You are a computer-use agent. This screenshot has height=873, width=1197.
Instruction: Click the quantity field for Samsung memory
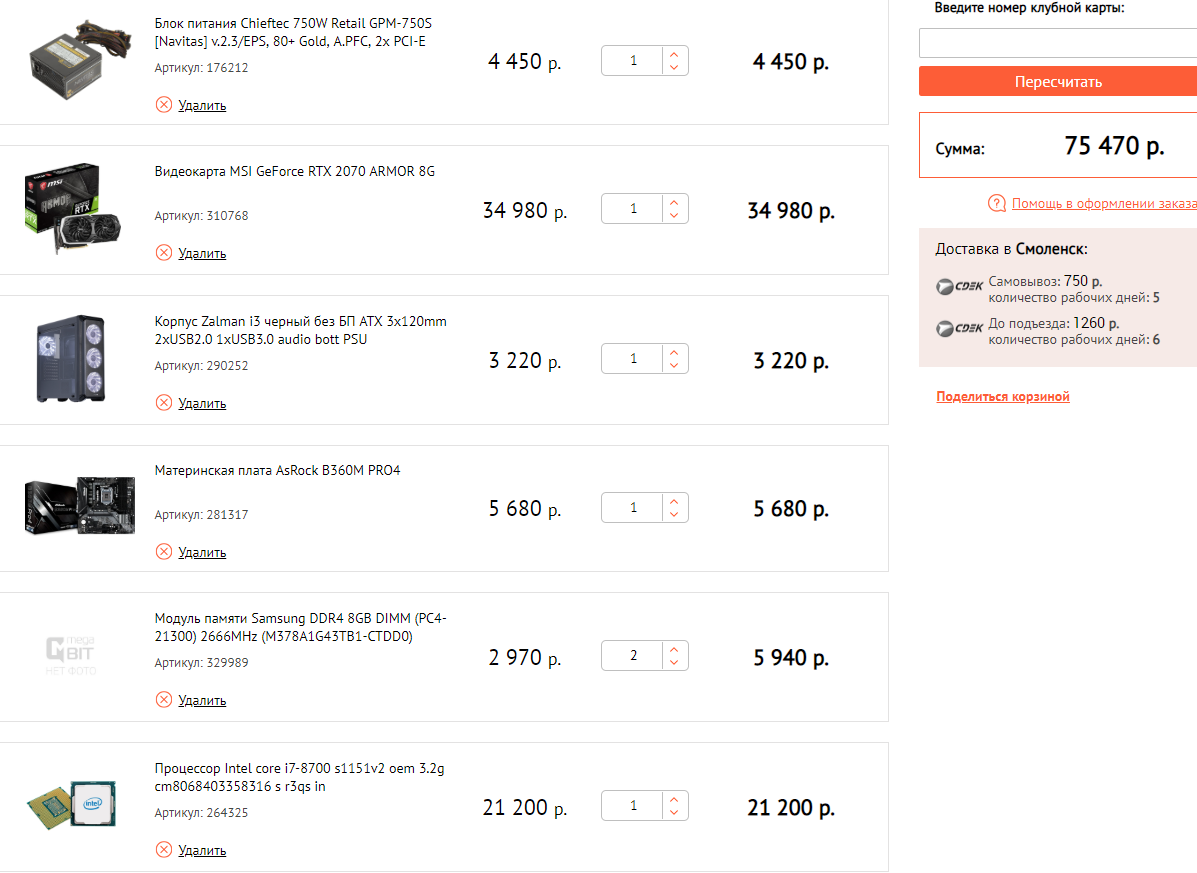pos(633,656)
